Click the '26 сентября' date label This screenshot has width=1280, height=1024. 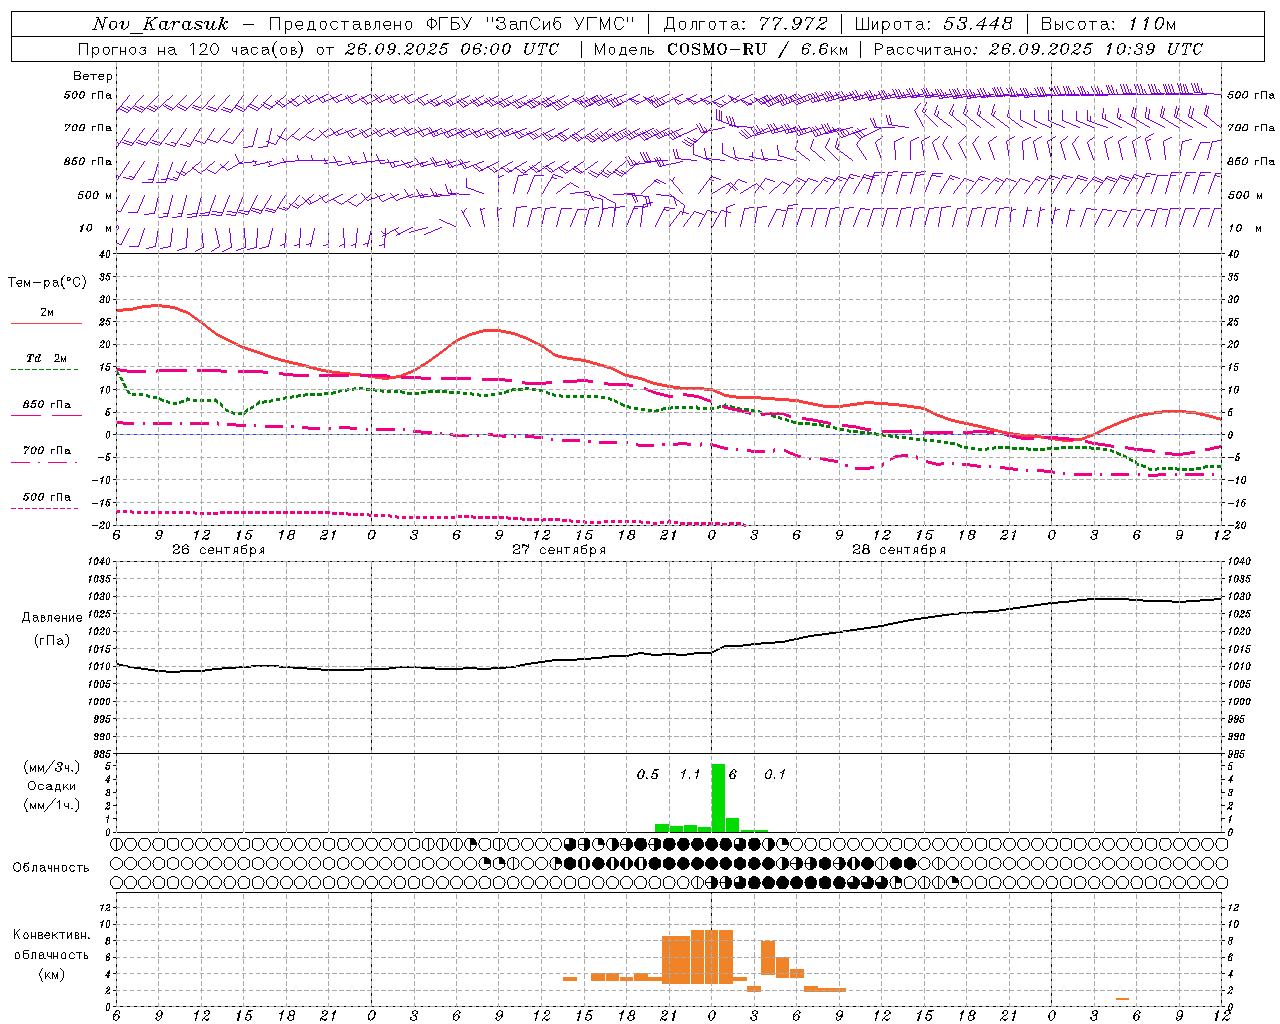coord(219,550)
